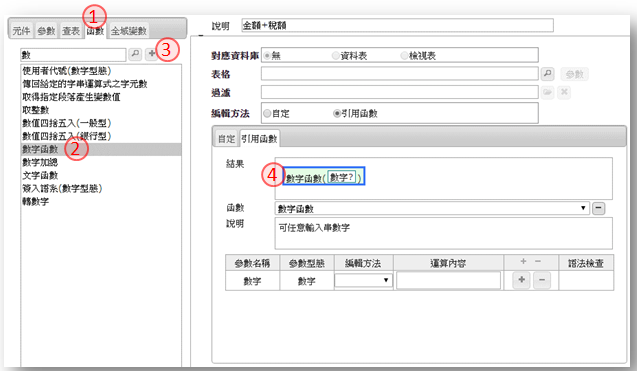
Task: Choose 自定 radio for 編輯方法
Action: [x=267, y=113]
